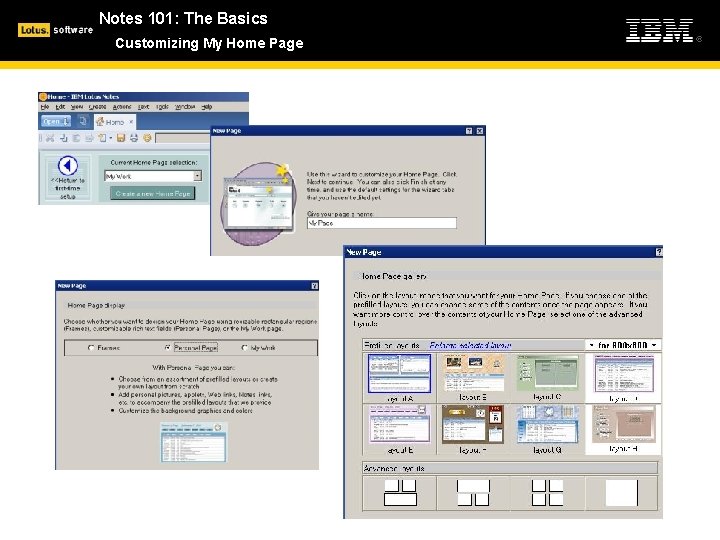Viewport: 720px width, 540px height.
Task: Choose two-over-one advanced layout icon
Action: coord(400,493)
